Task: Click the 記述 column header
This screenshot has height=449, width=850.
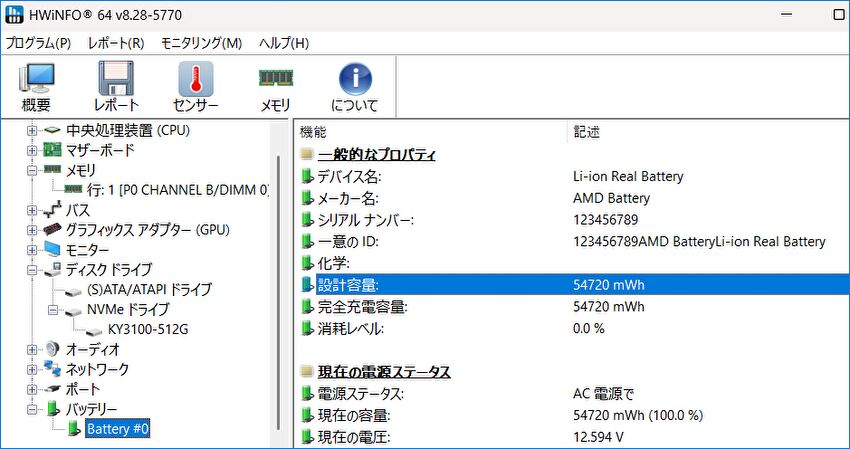Action: coord(587,131)
